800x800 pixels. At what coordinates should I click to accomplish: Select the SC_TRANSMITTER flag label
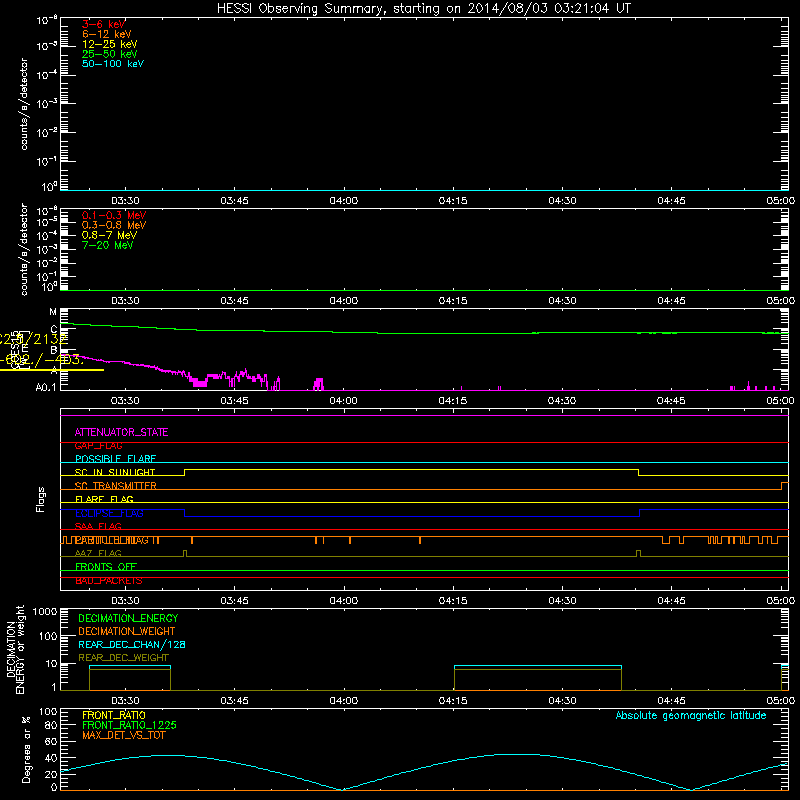115,486
